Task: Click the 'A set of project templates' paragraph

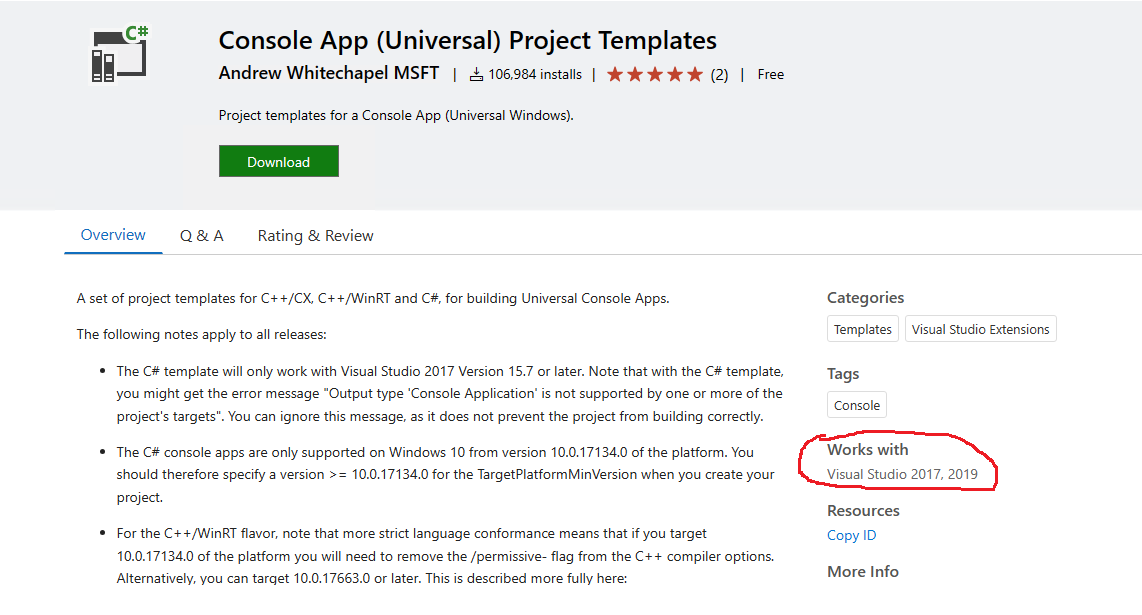Action: click(x=373, y=298)
